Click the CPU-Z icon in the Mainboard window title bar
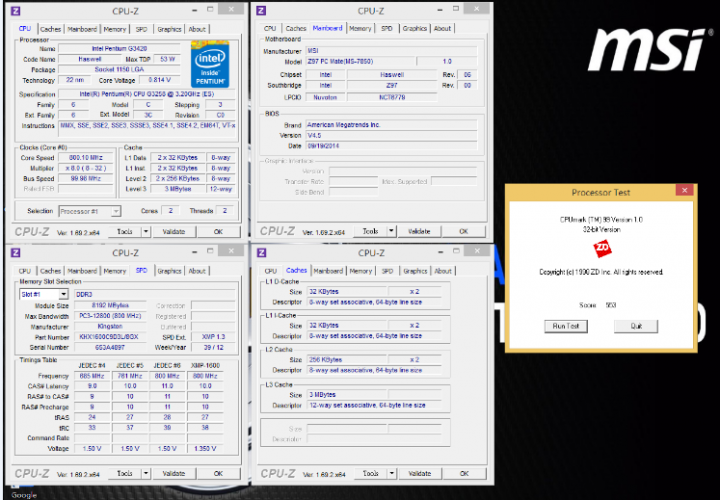This screenshot has width=720, height=500. point(261,11)
